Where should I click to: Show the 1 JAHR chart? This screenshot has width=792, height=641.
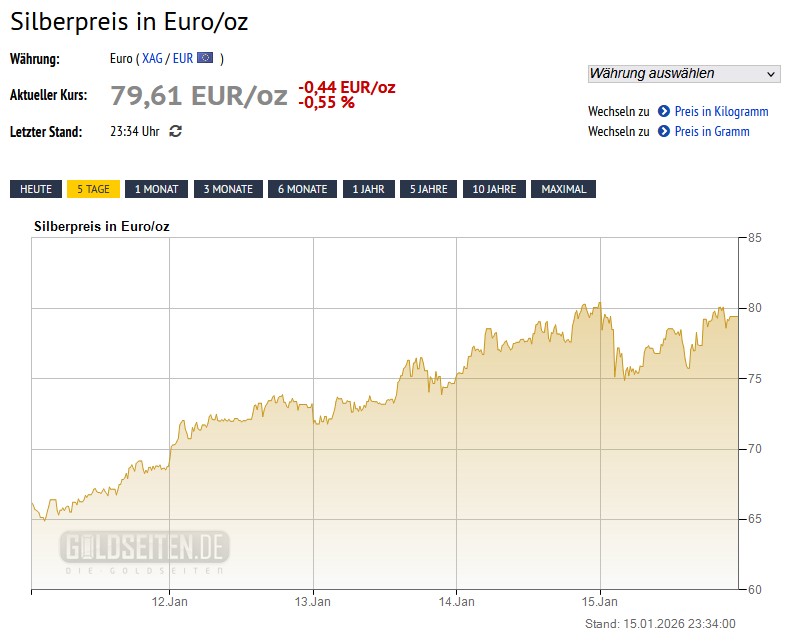click(x=368, y=189)
